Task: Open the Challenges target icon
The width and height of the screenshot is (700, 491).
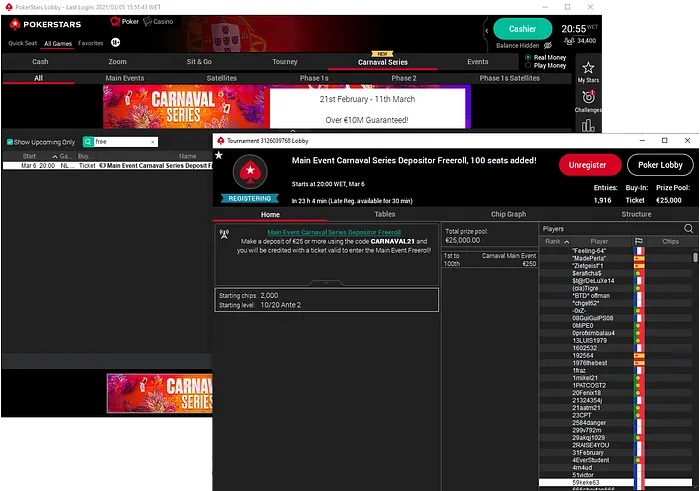Action: 588,97
